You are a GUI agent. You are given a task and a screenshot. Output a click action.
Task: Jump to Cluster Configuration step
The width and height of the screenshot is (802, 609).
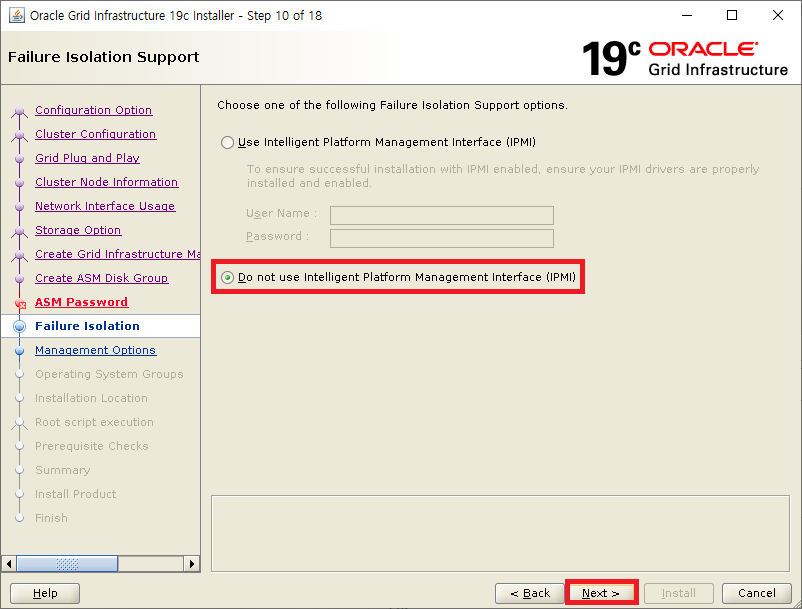point(96,134)
